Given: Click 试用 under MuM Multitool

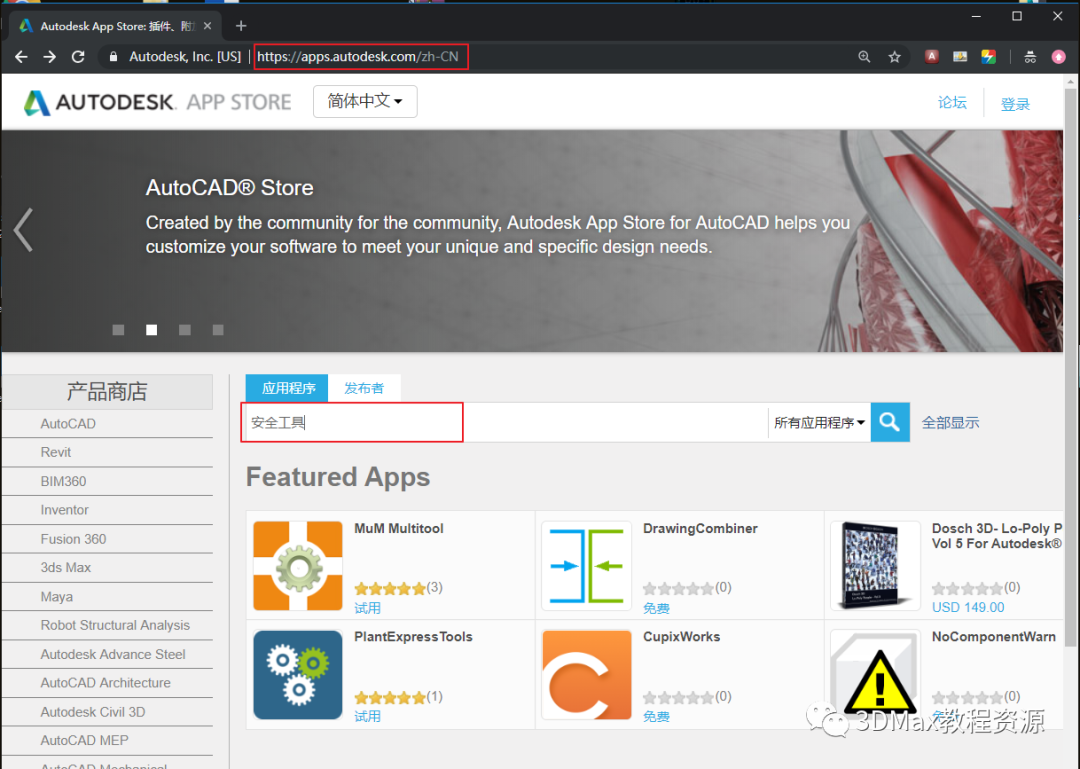Looking at the screenshot, I should (x=367, y=608).
